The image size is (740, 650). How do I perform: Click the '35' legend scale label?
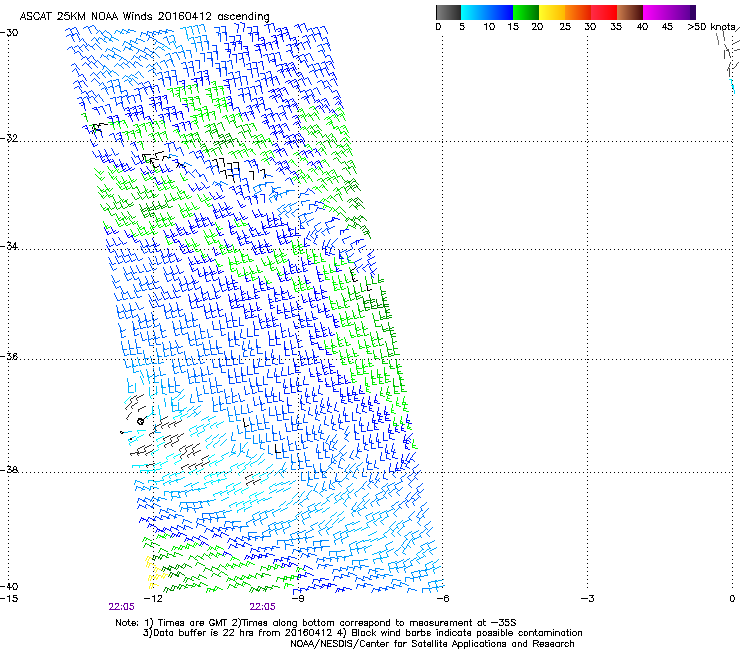coord(616,27)
